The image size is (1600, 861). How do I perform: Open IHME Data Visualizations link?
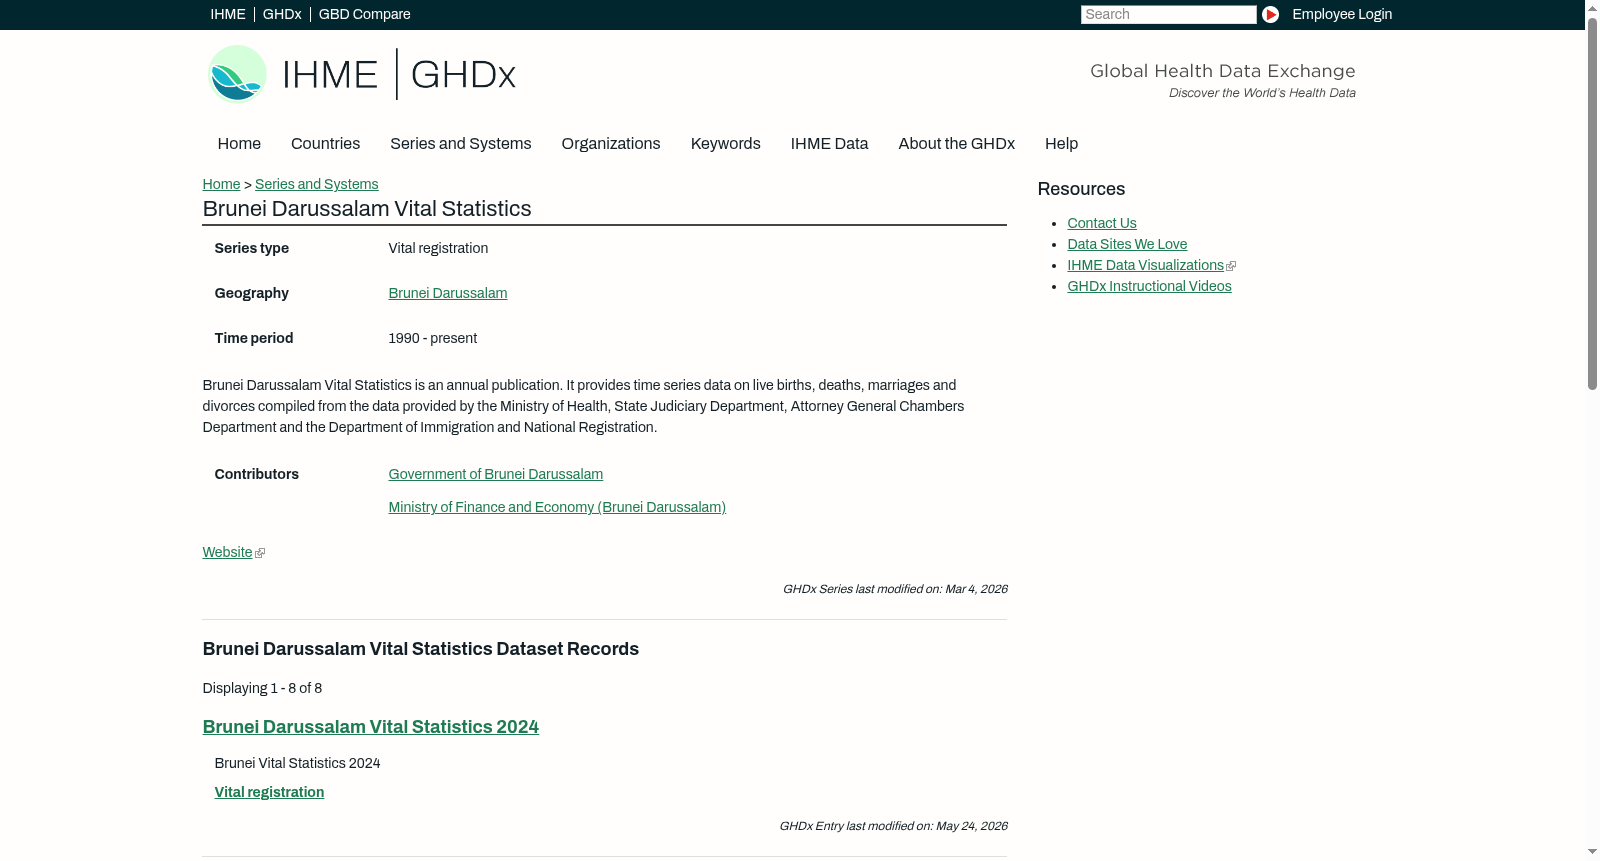pyautogui.click(x=1145, y=265)
